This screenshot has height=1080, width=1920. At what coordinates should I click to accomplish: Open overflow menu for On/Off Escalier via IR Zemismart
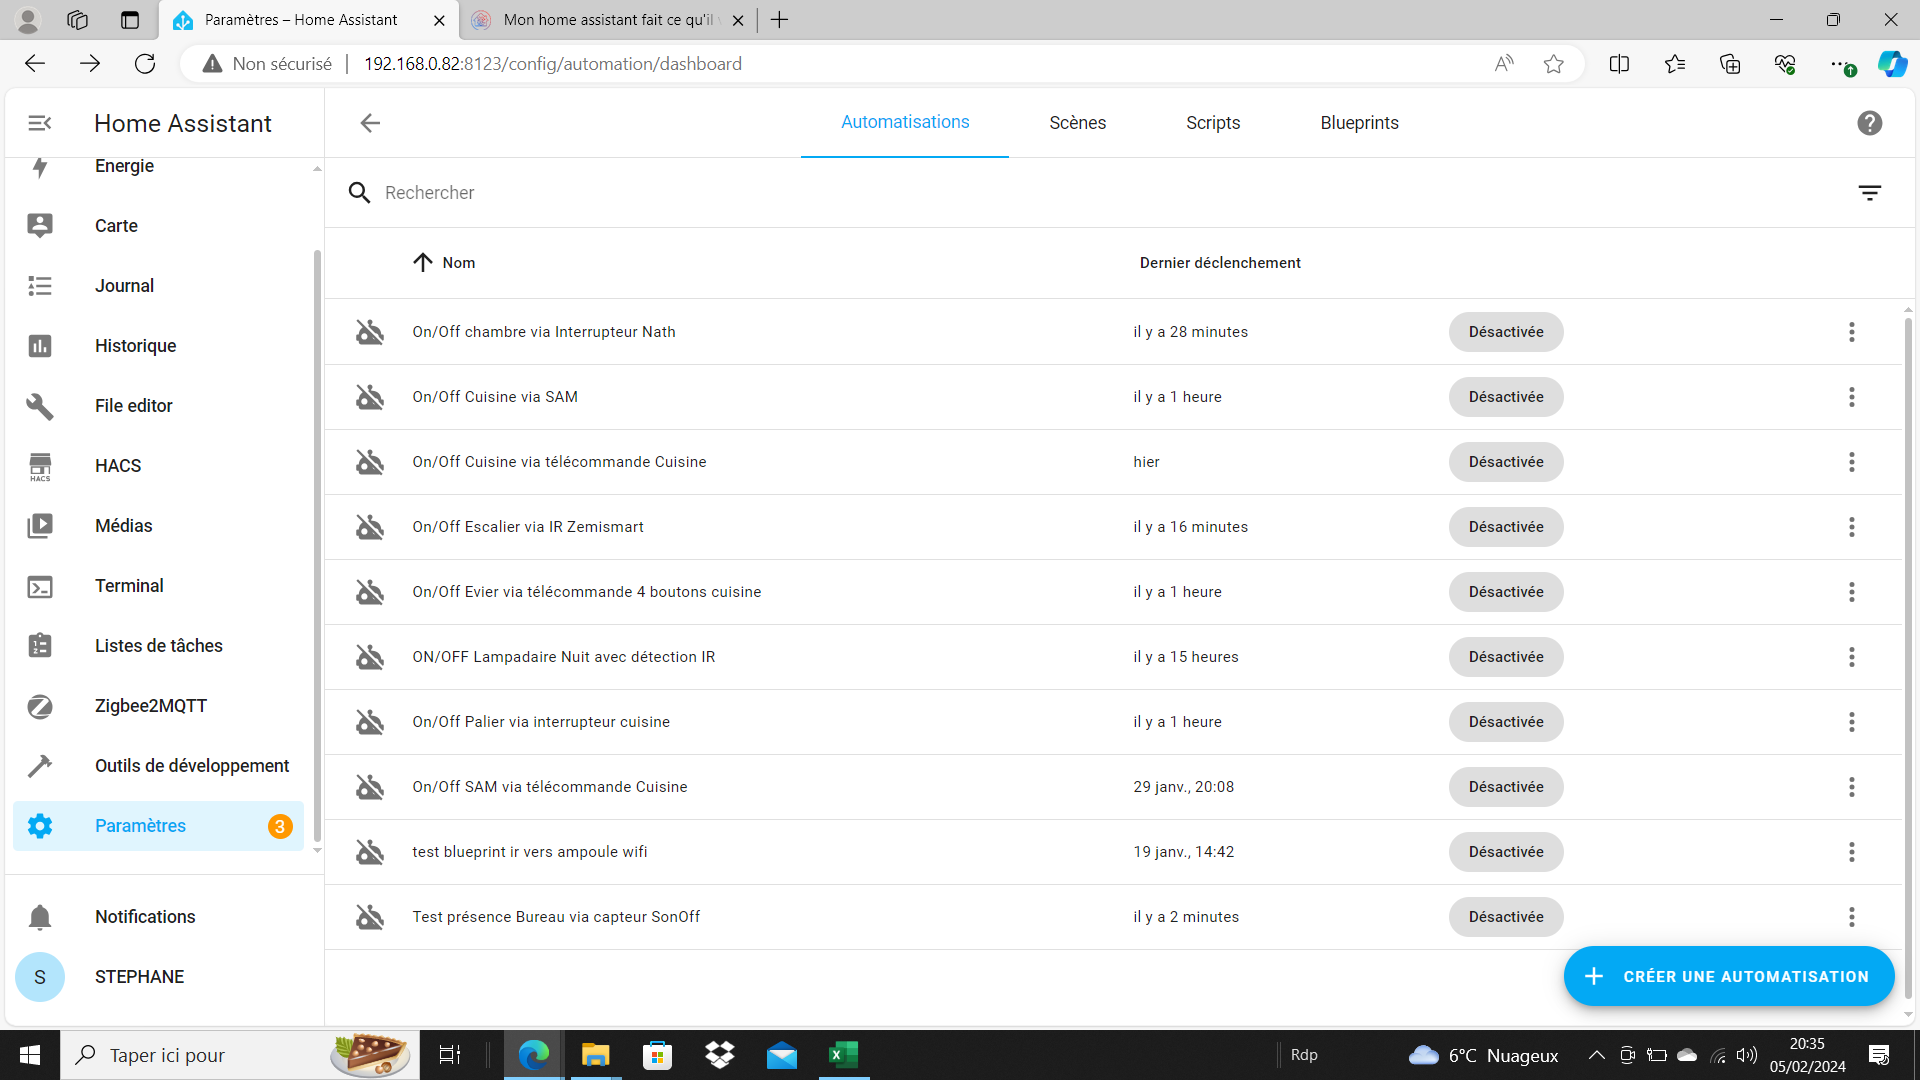point(1851,527)
